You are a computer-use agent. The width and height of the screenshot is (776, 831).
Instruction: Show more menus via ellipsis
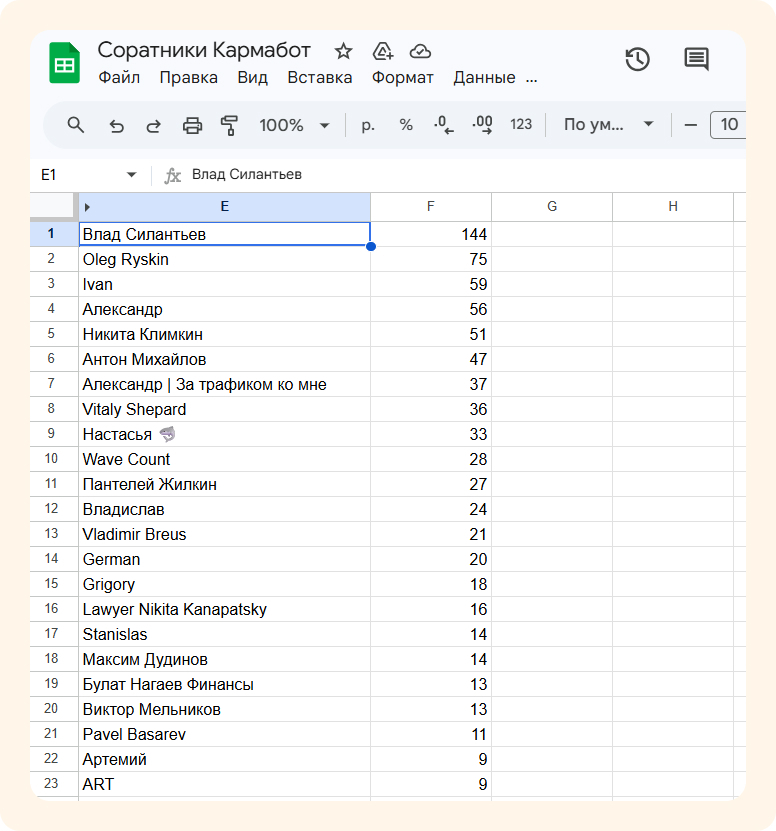coord(532,79)
